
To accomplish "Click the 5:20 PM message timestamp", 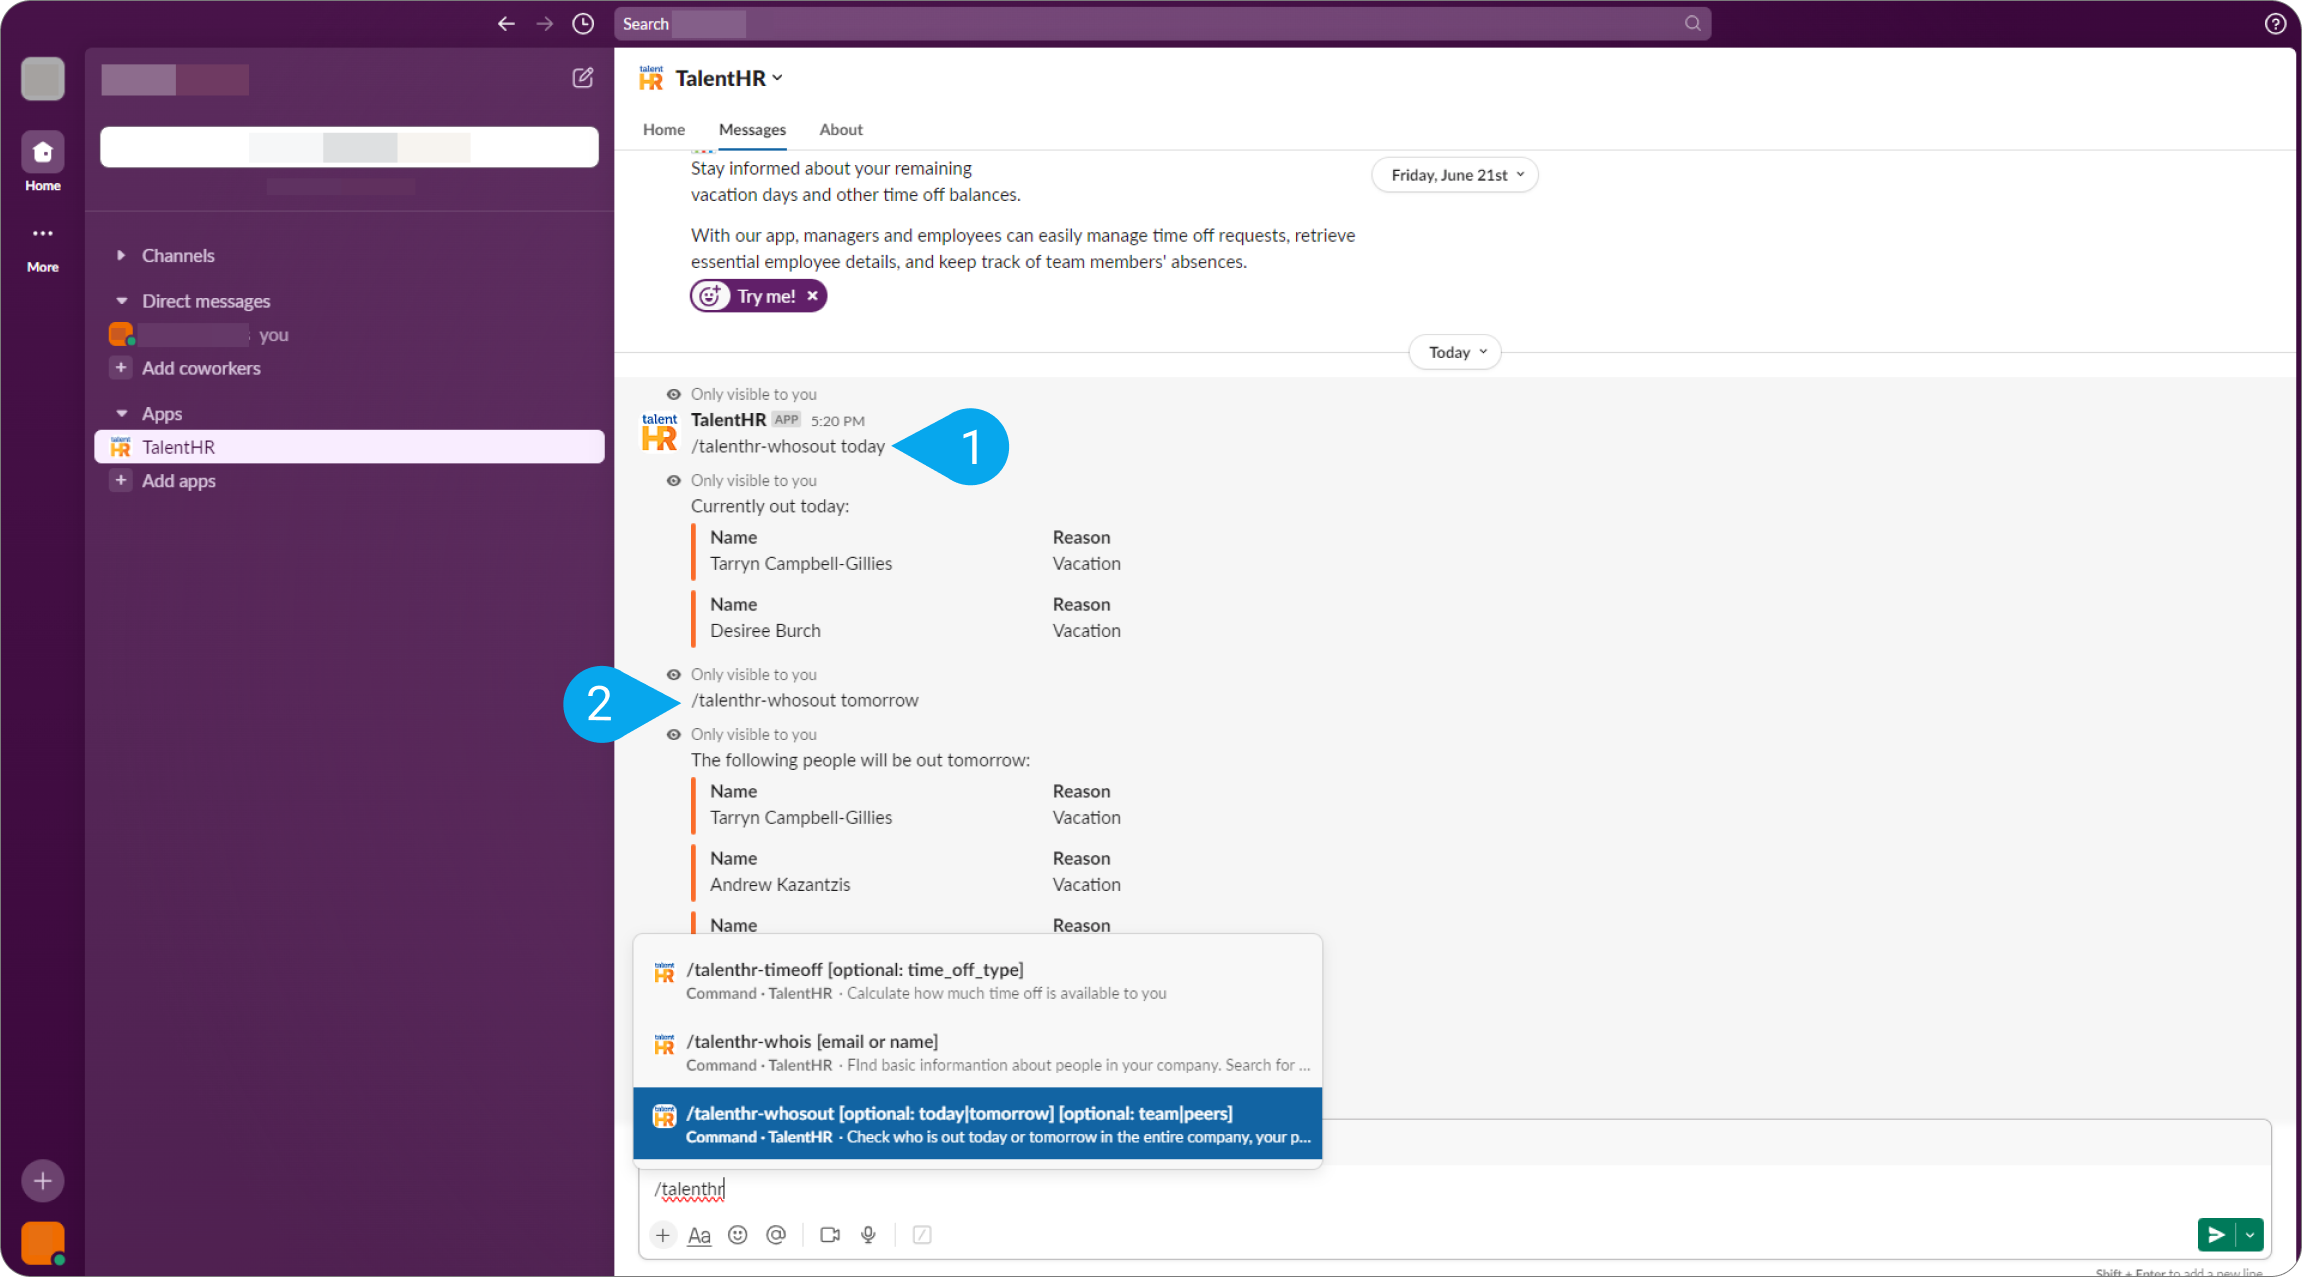I will (x=838, y=421).
